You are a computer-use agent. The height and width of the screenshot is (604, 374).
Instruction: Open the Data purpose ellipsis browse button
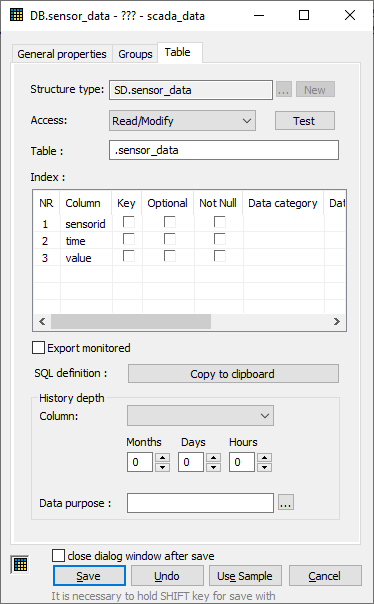(x=285, y=503)
